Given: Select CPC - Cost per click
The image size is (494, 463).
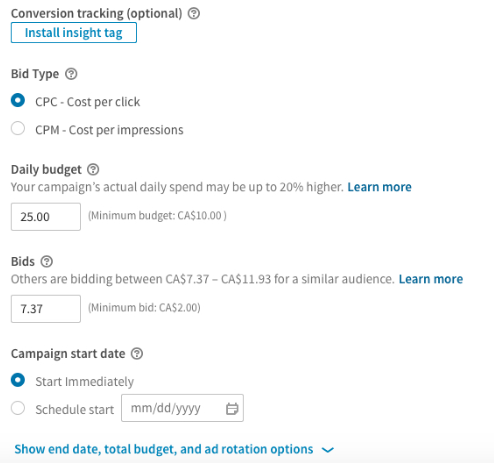Looking at the screenshot, I should (x=18, y=100).
